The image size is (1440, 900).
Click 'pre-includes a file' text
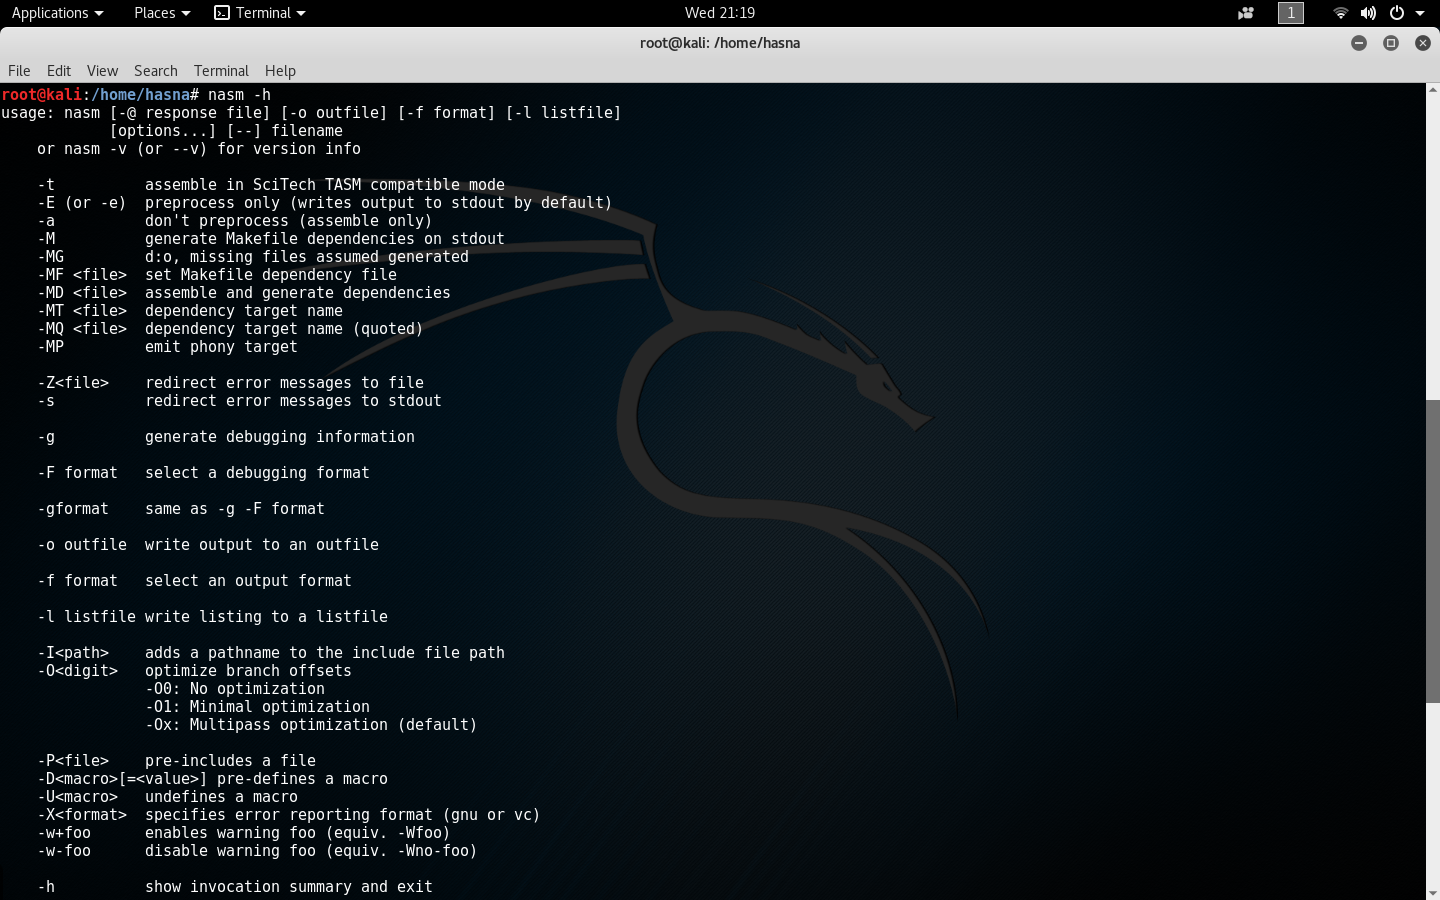[x=230, y=761]
